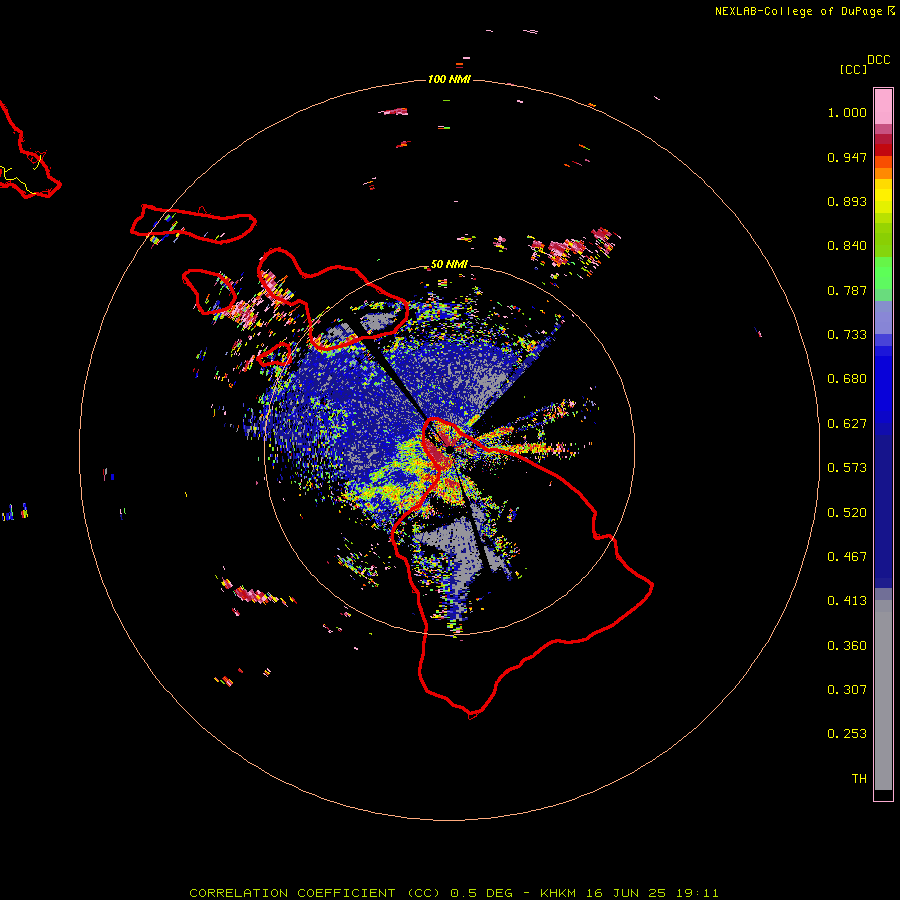
Task: Click the 0.893 scale value
Action: click(847, 201)
